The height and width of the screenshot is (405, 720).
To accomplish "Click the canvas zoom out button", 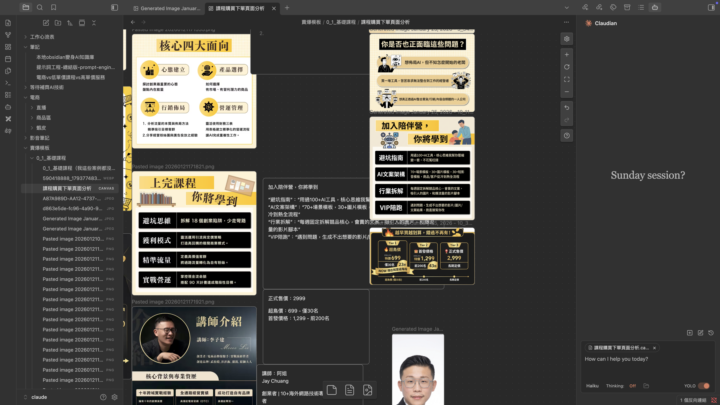I will click(x=567, y=93).
